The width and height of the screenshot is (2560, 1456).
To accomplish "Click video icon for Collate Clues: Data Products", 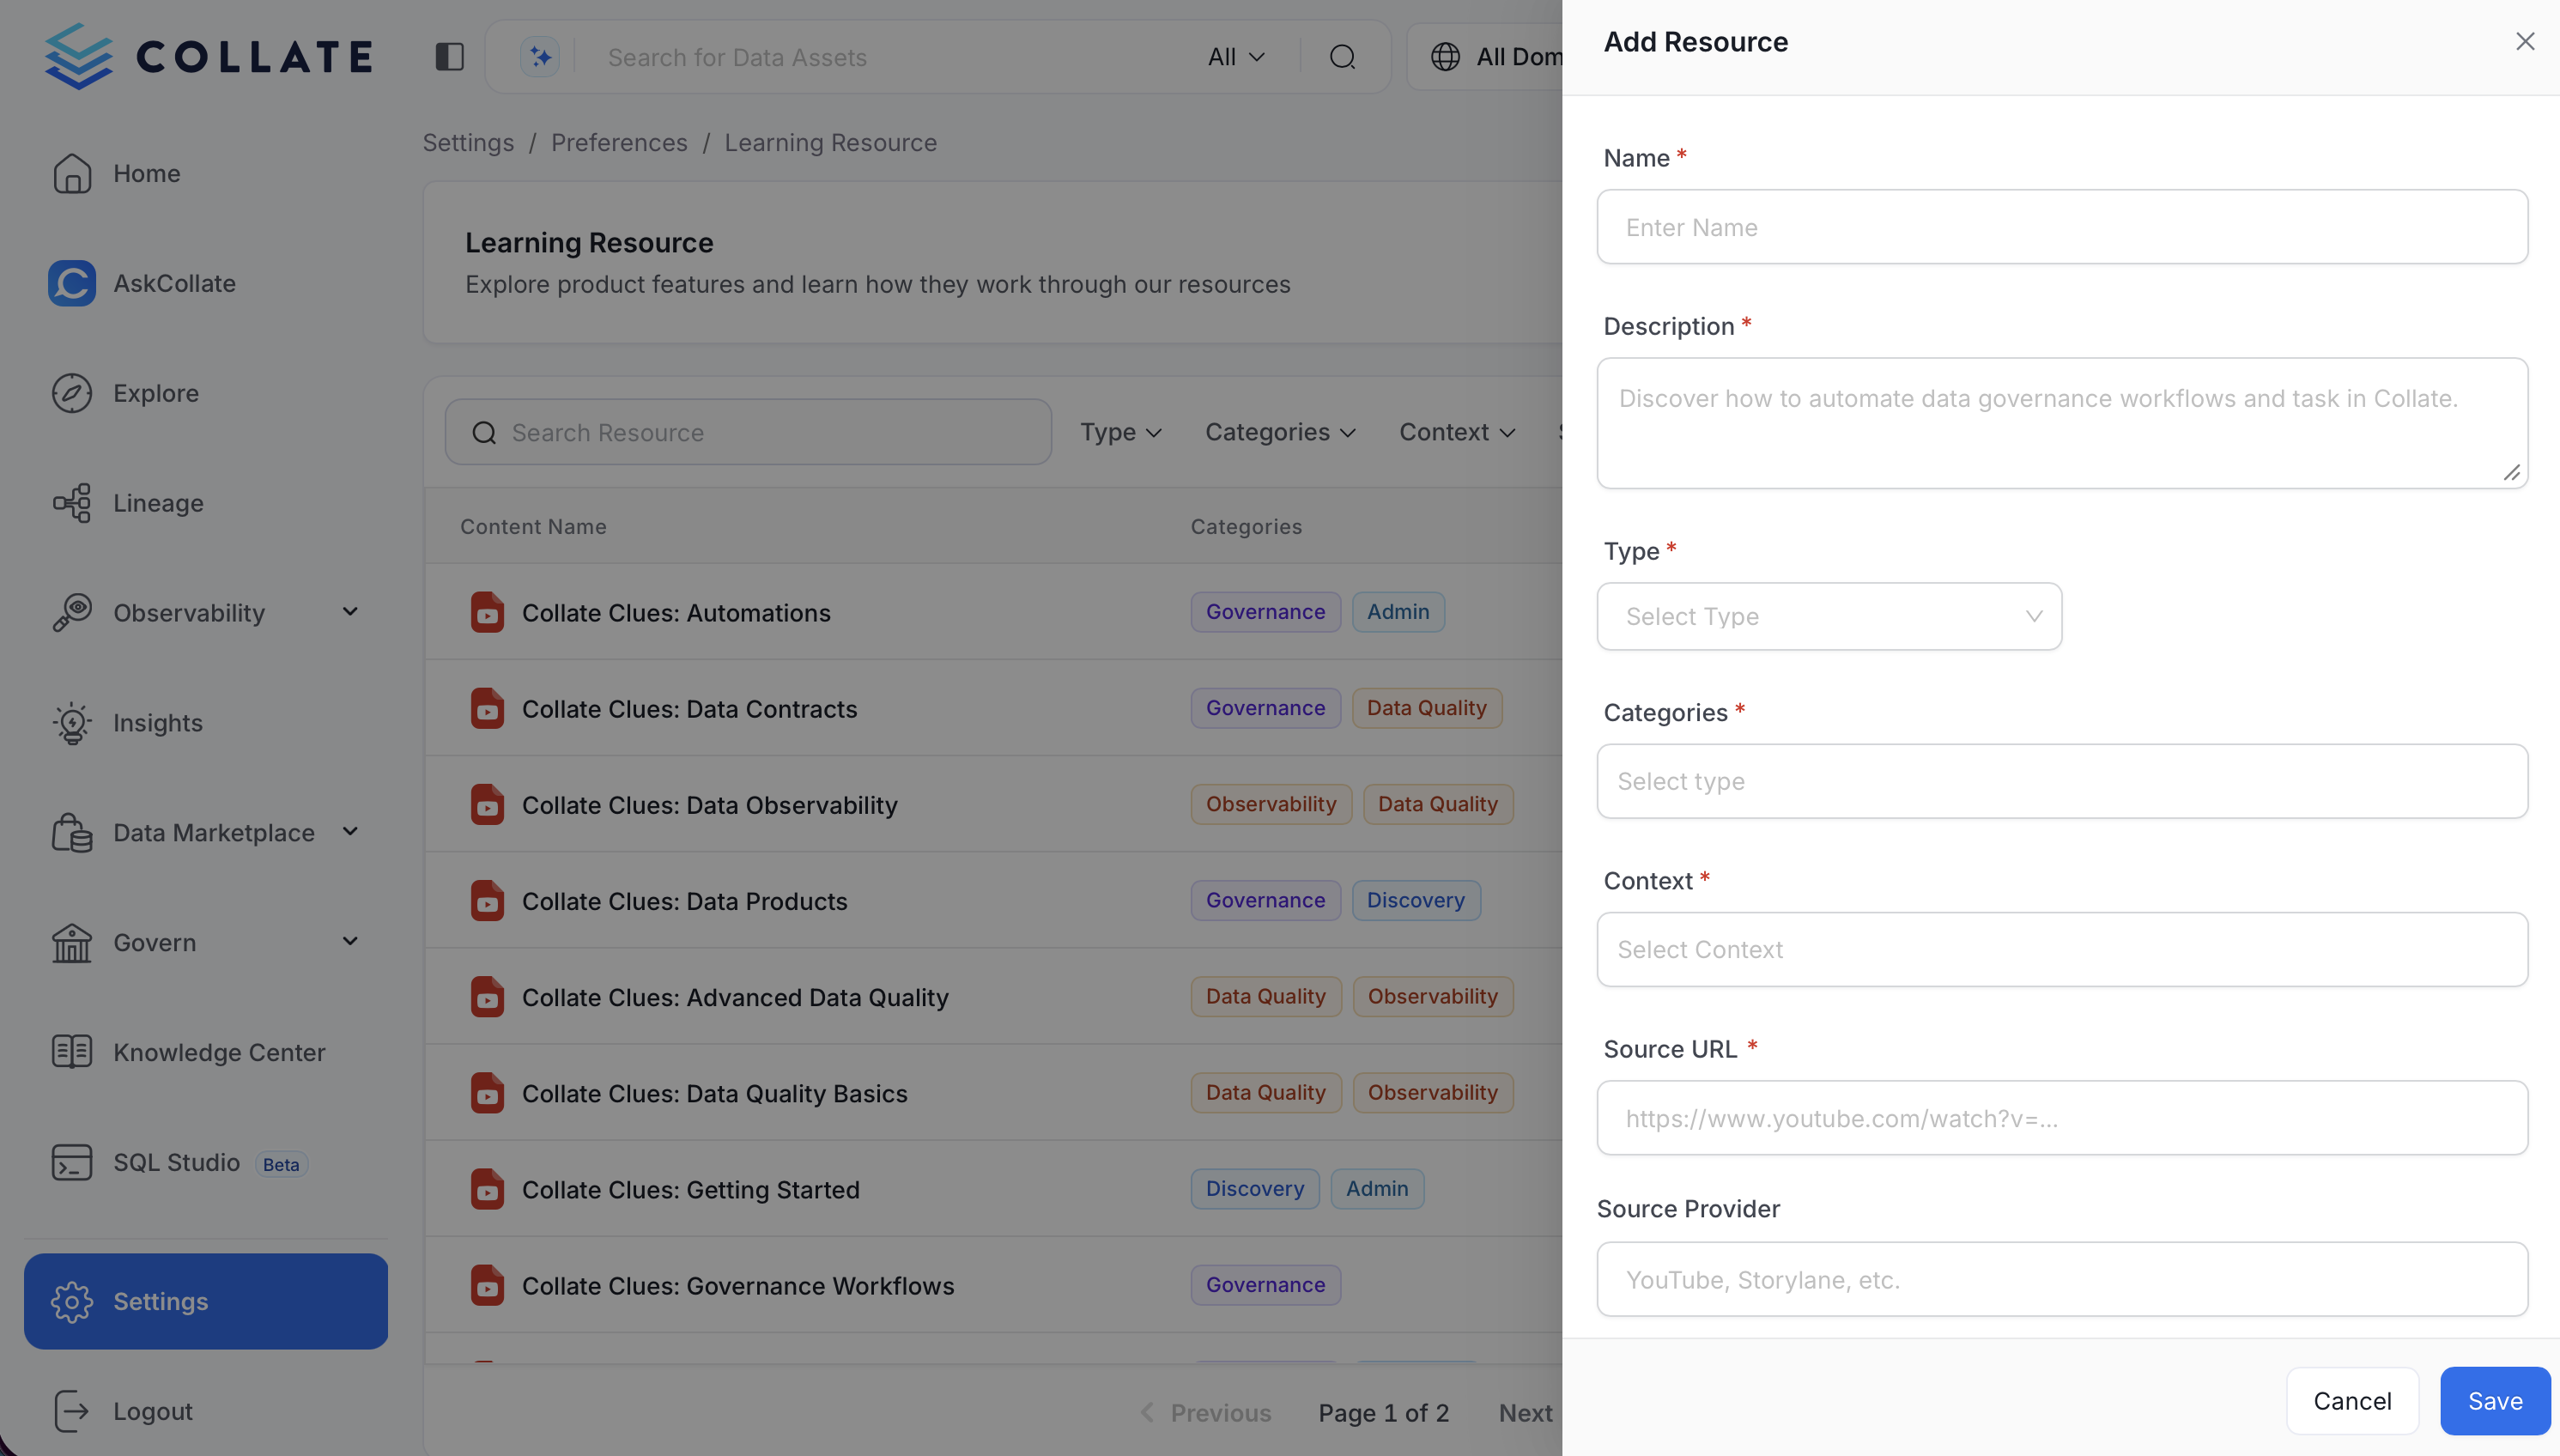I will pyautogui.click(x=488, y=901).
